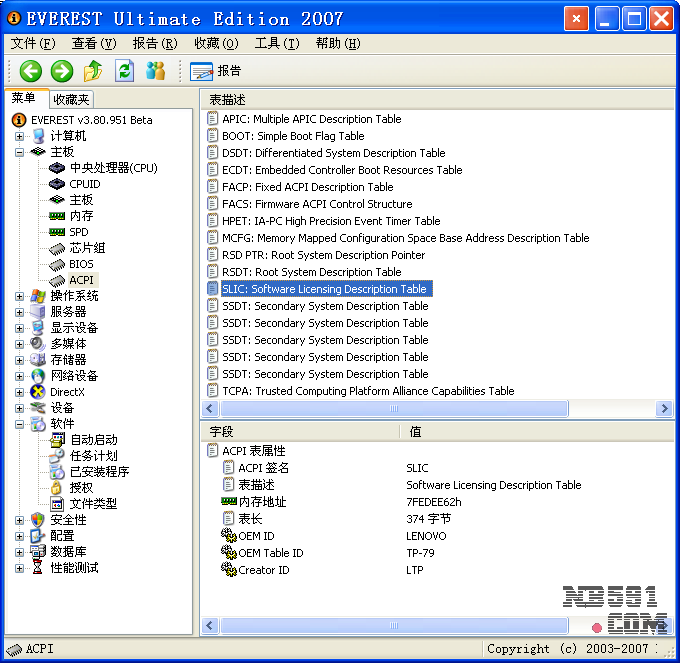Collapse the 软件 tree node

point(20,424)
